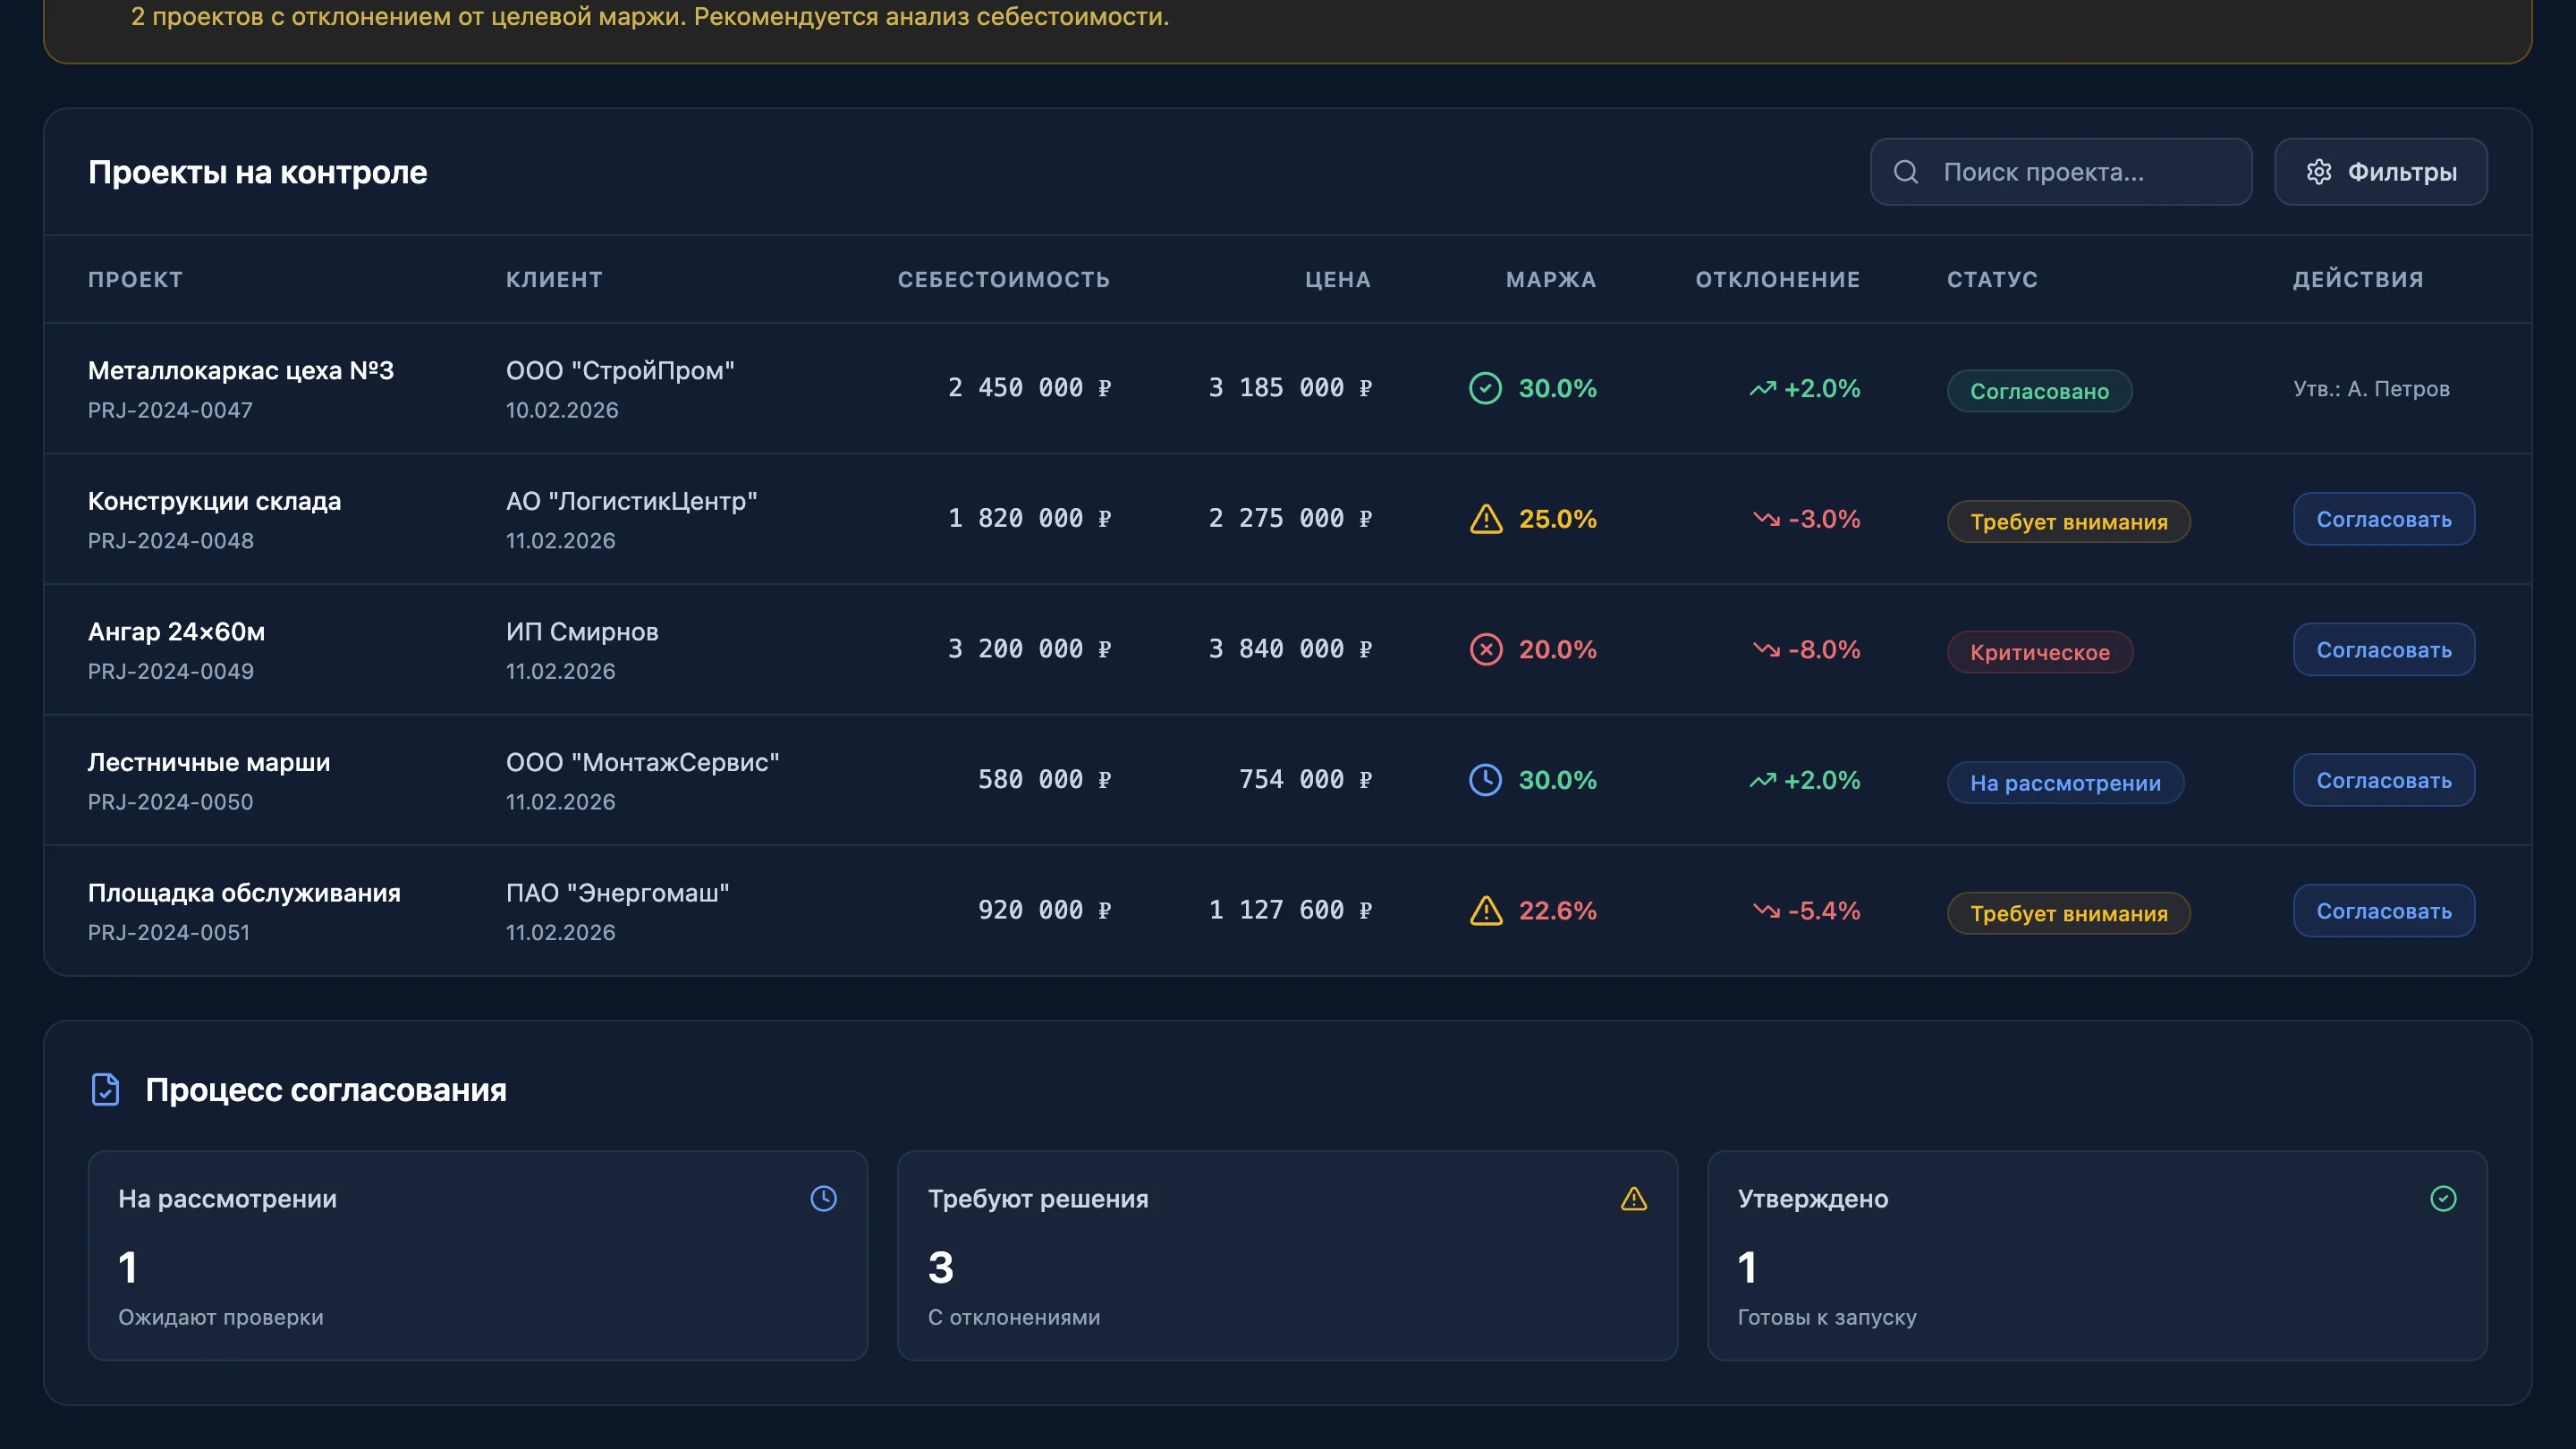Click the search magnifier icon
Viewport: 2576px width, 1449px height.
point(1905,172)
